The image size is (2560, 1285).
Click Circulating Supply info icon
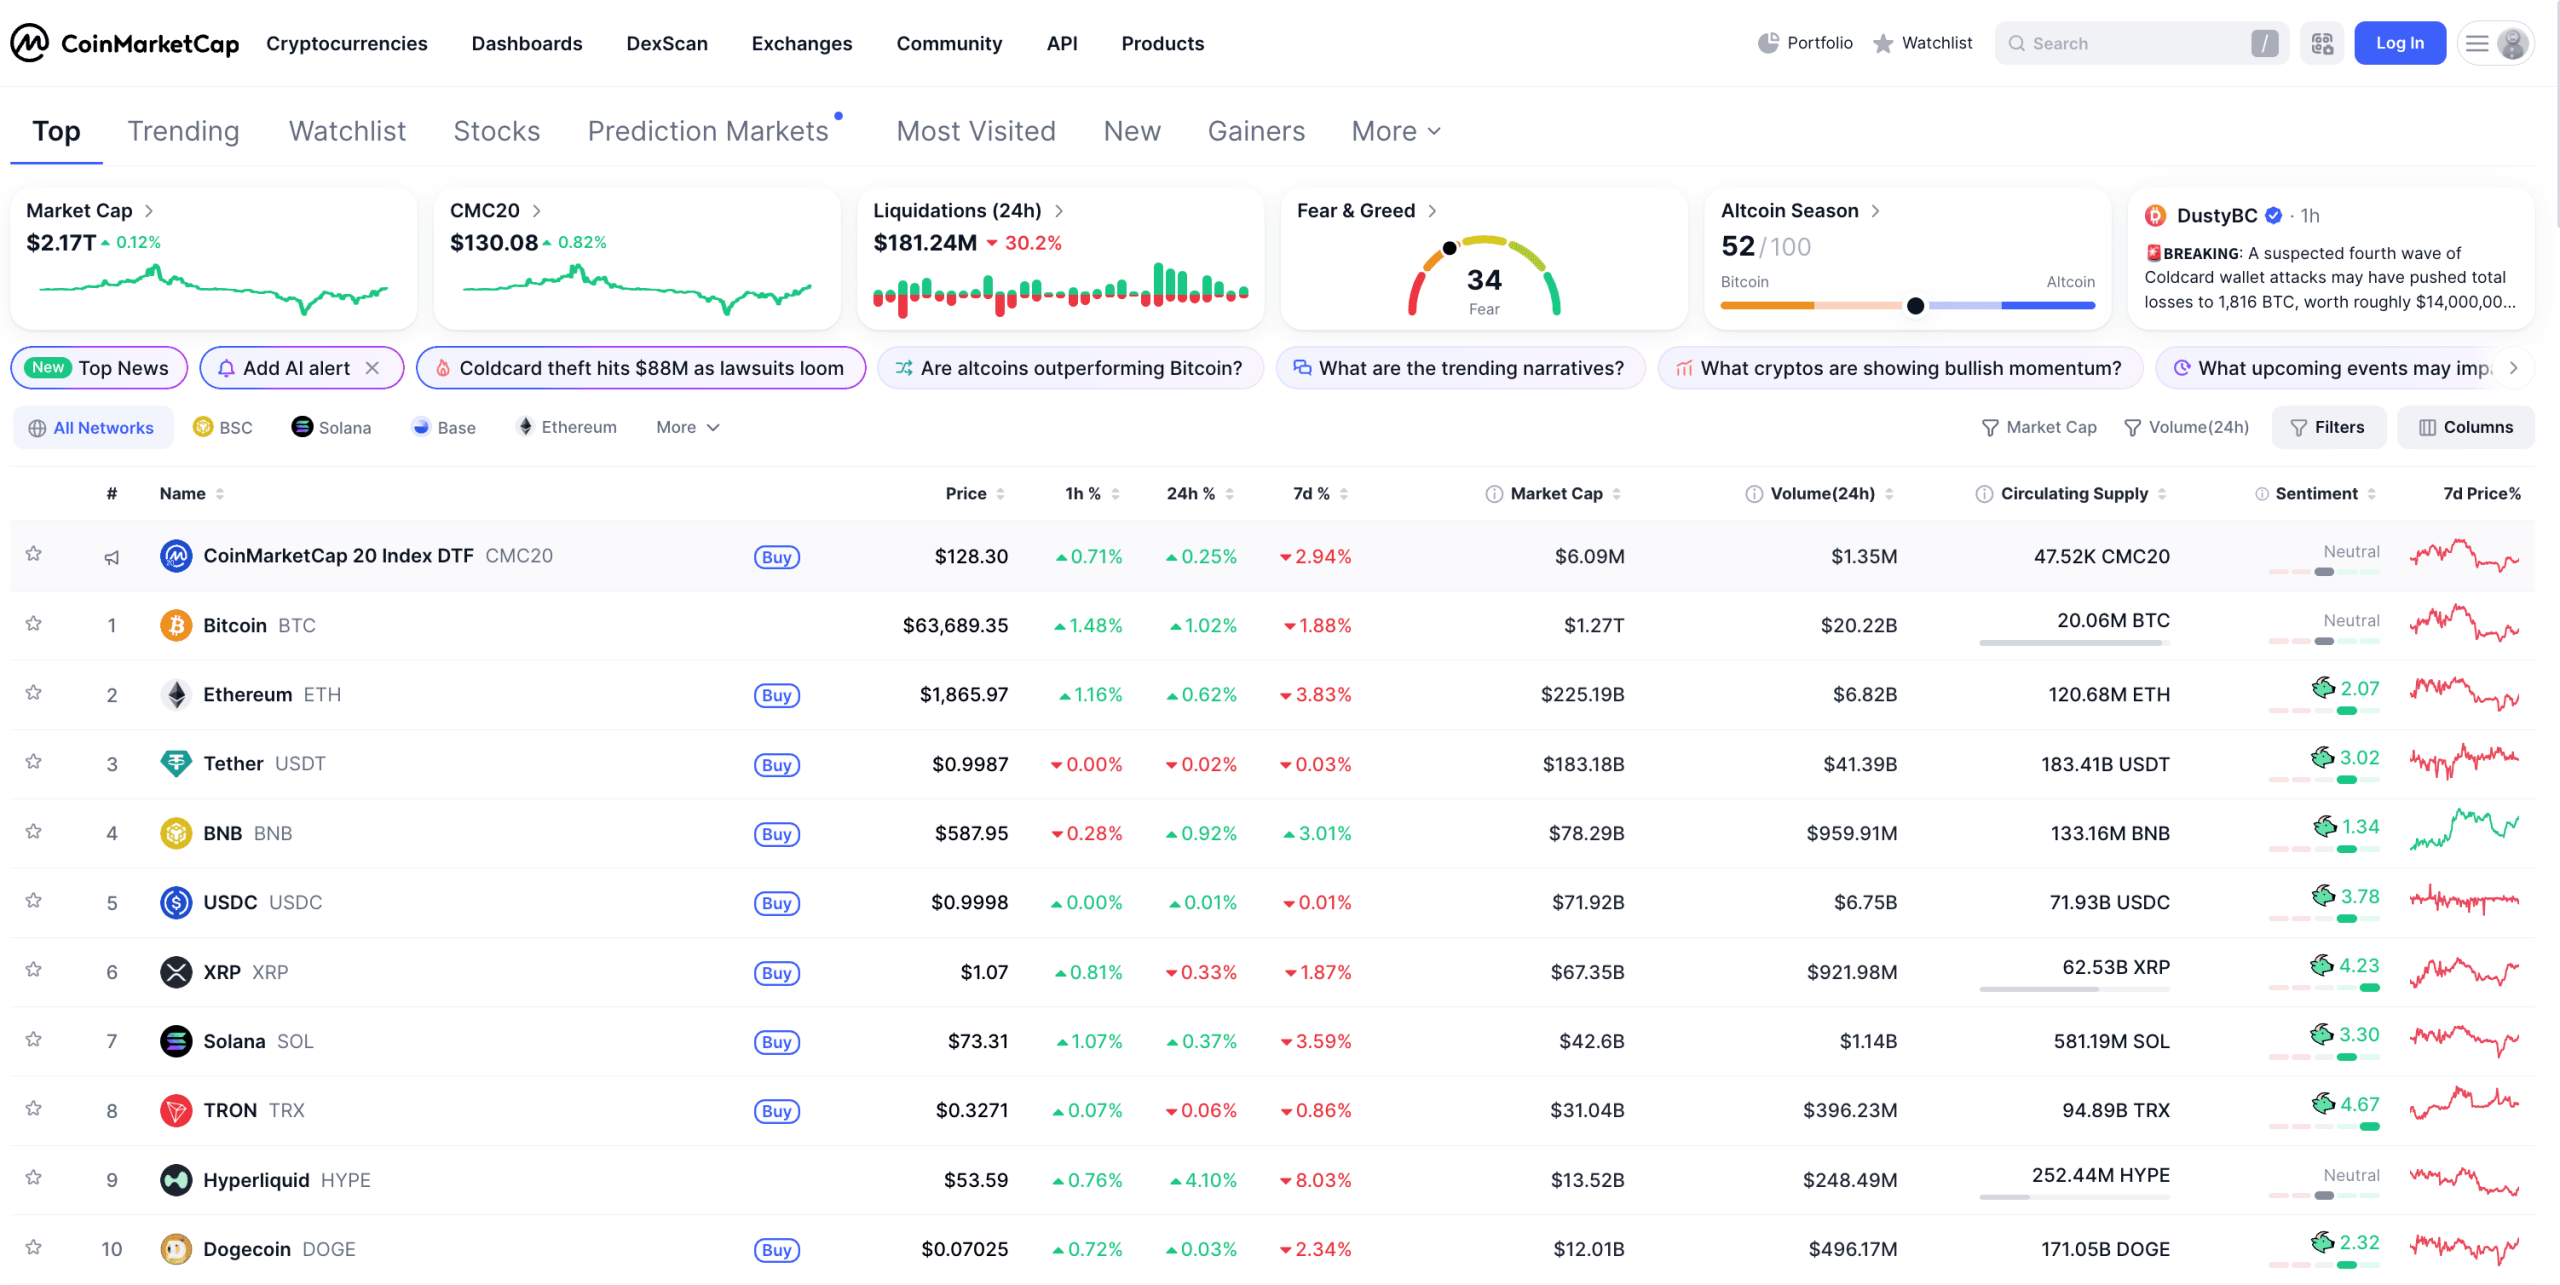point(1984,494)
